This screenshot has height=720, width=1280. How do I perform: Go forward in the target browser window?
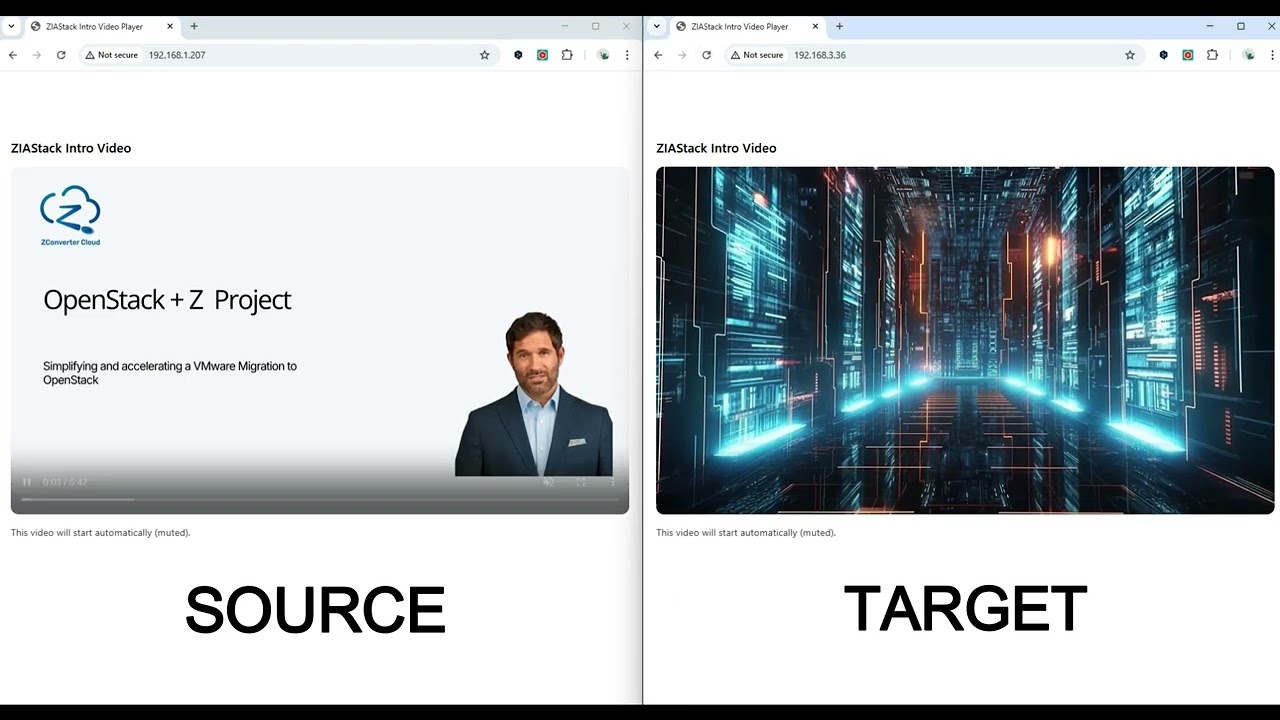pyautogui.click(x=682, y=55)
